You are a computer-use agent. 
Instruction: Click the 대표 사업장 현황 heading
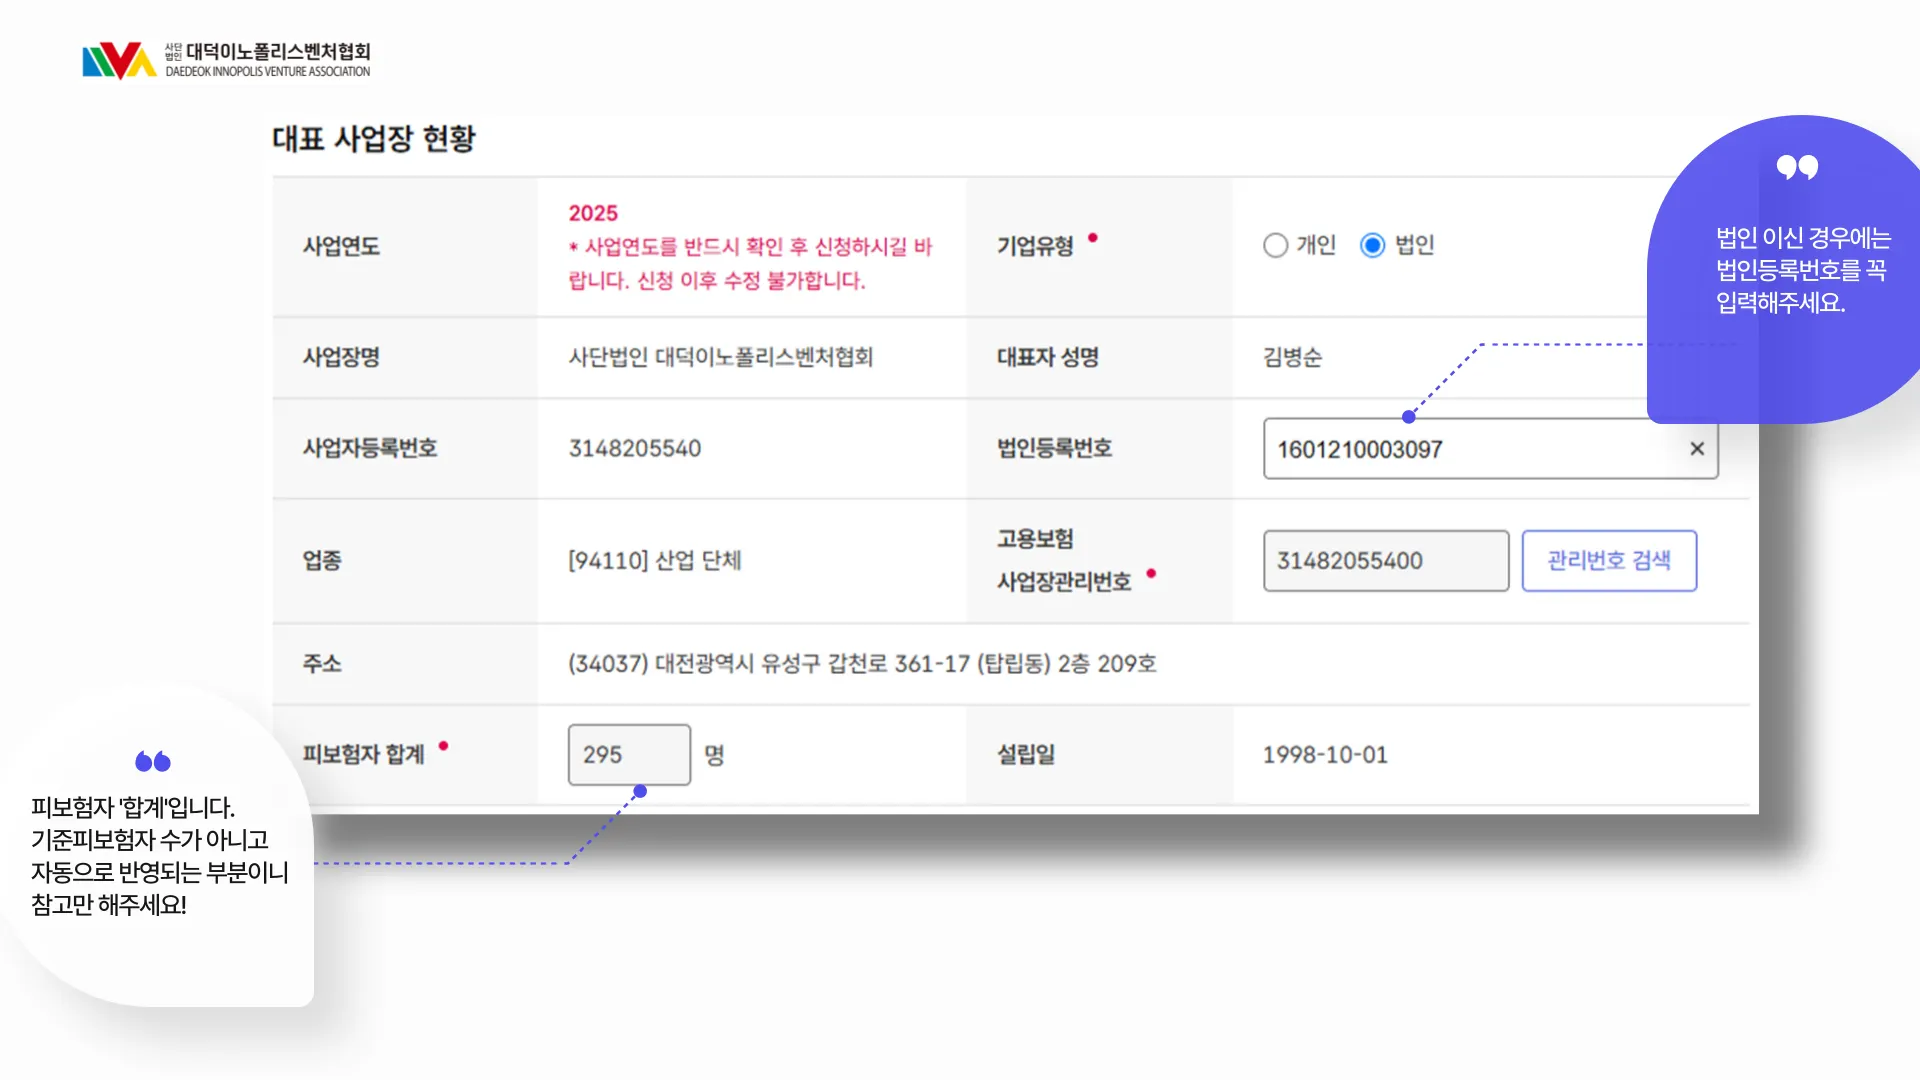click(373, 139)
